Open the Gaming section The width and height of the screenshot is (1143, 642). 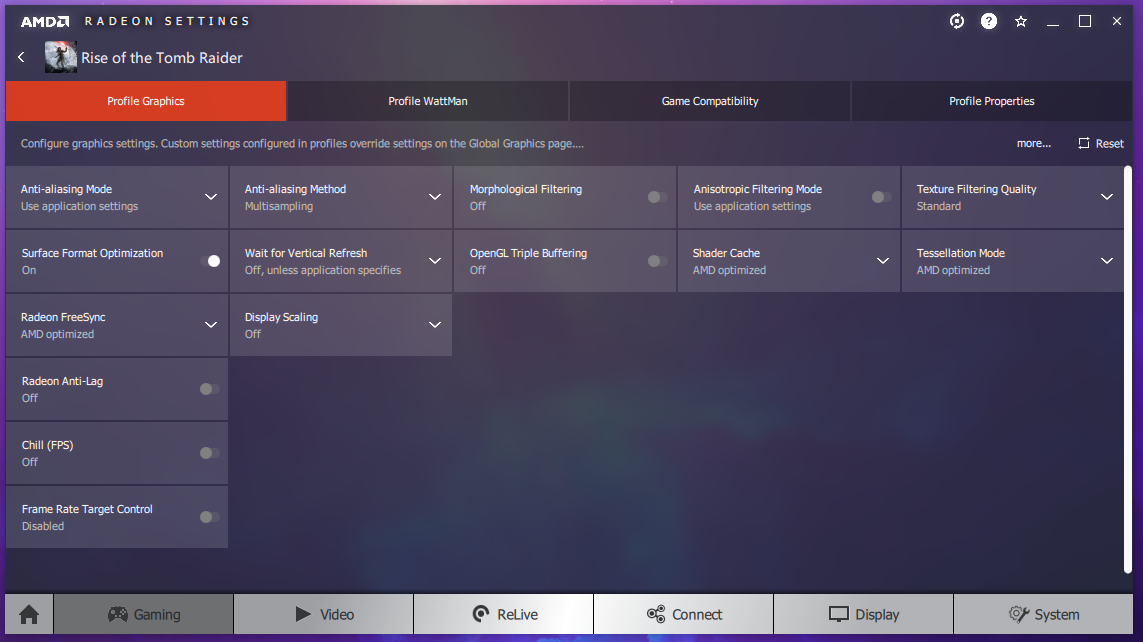coord(144,614)
